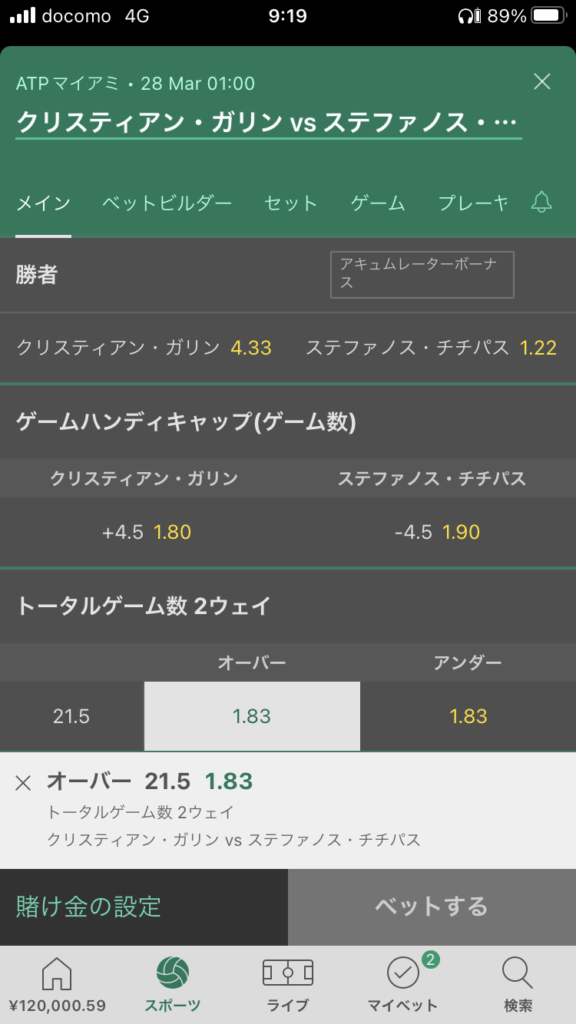Select アンダー 21.5 odds 1.83
The width and height of the screenshot is (576, 1024).
tap(468, 716)
